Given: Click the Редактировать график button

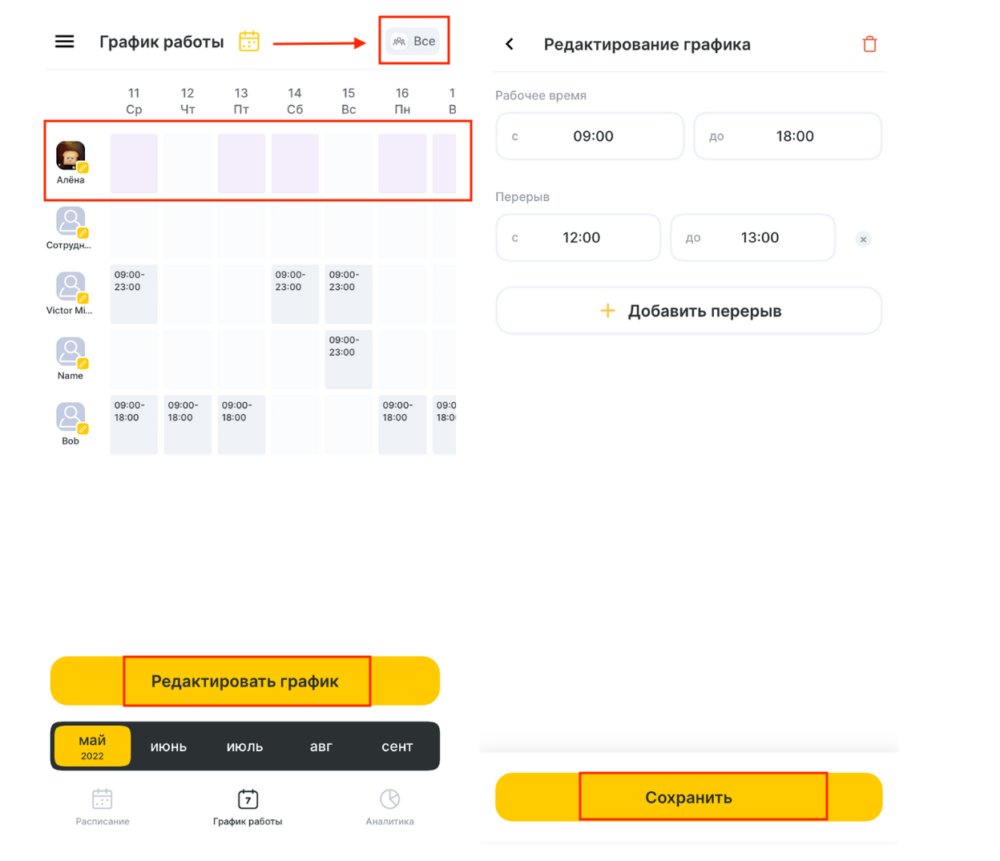Looking at the screenshot, I should pyautogui.click(x=245, y=681).
